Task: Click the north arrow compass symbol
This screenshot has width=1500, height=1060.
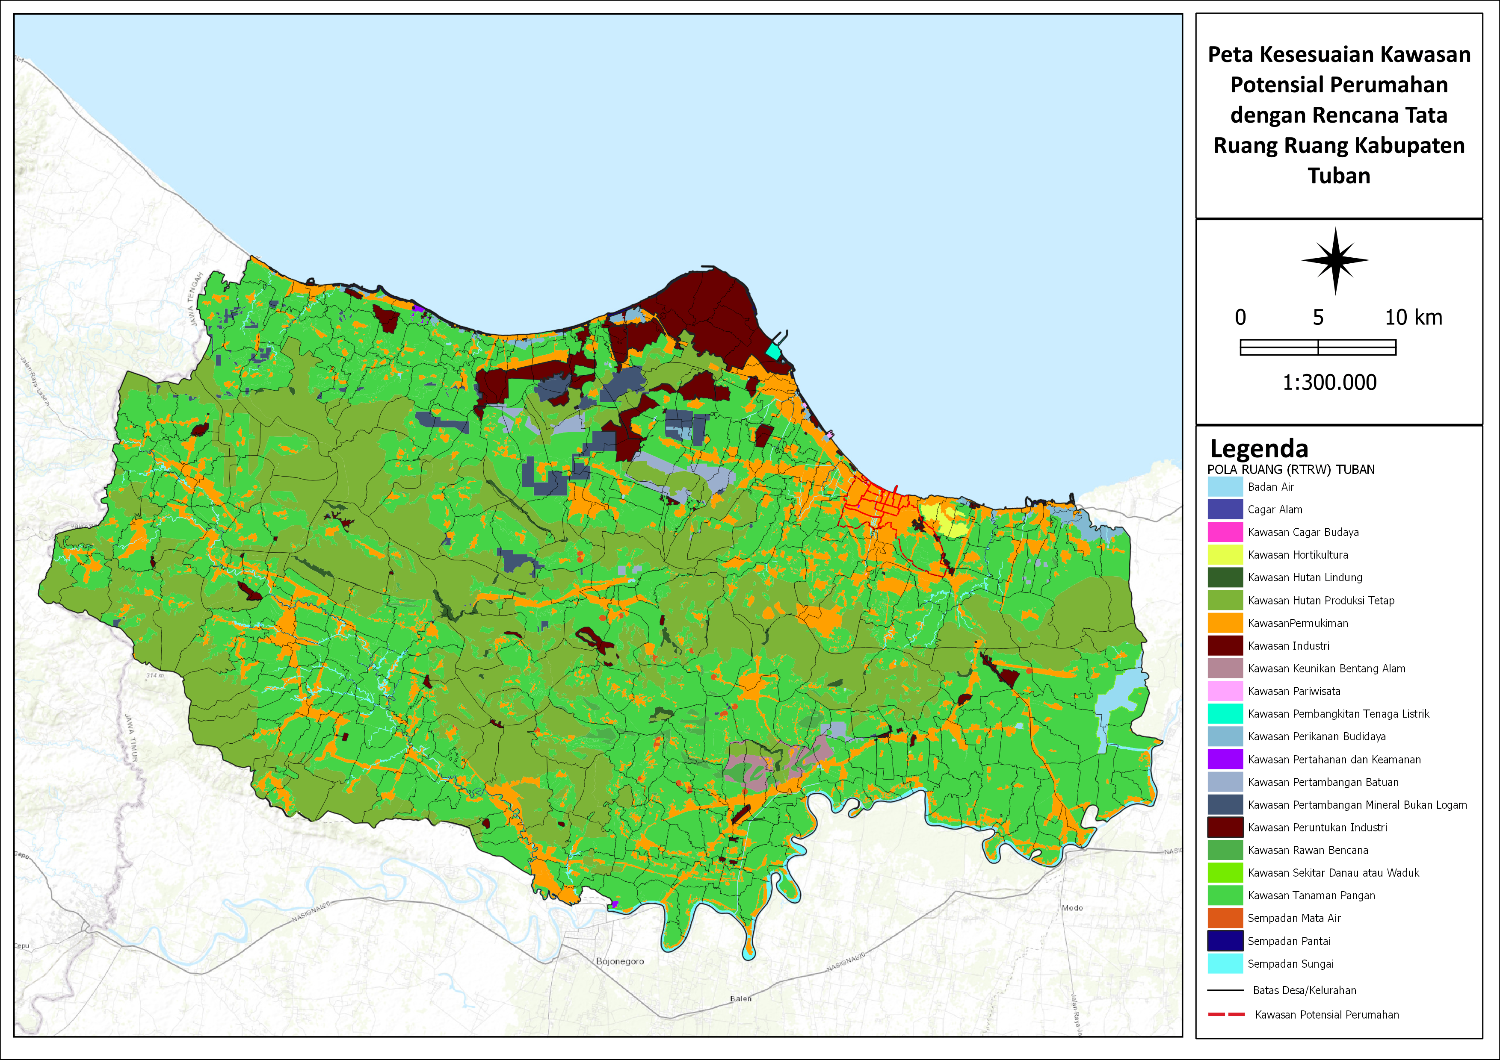Action: tap(1334, 261)
